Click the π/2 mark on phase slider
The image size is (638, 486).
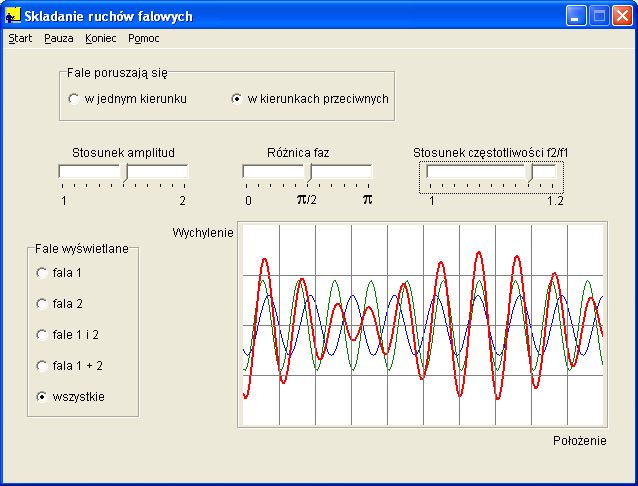(x=307, y=199)
